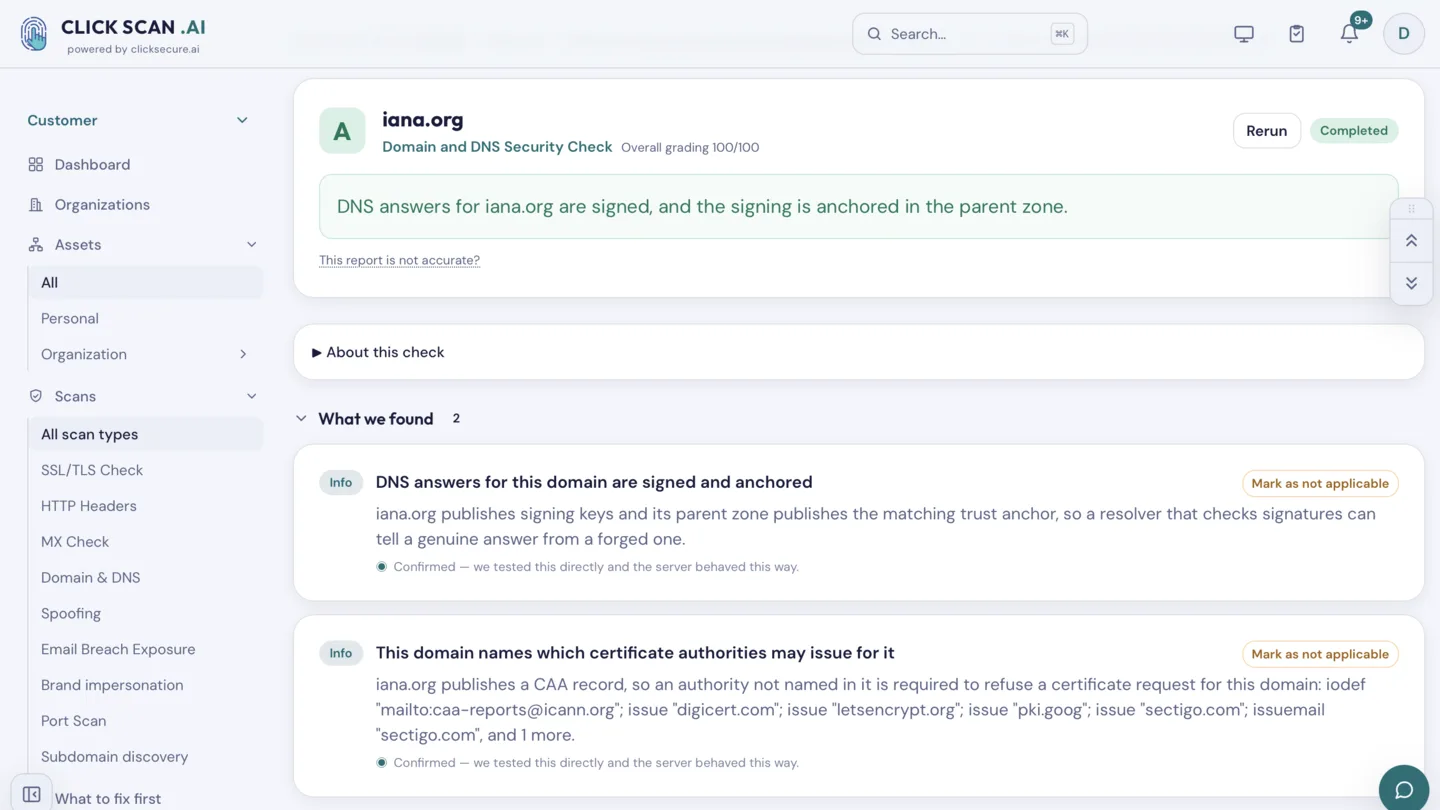Collapse the Customer section chevron

click(242, 121)
